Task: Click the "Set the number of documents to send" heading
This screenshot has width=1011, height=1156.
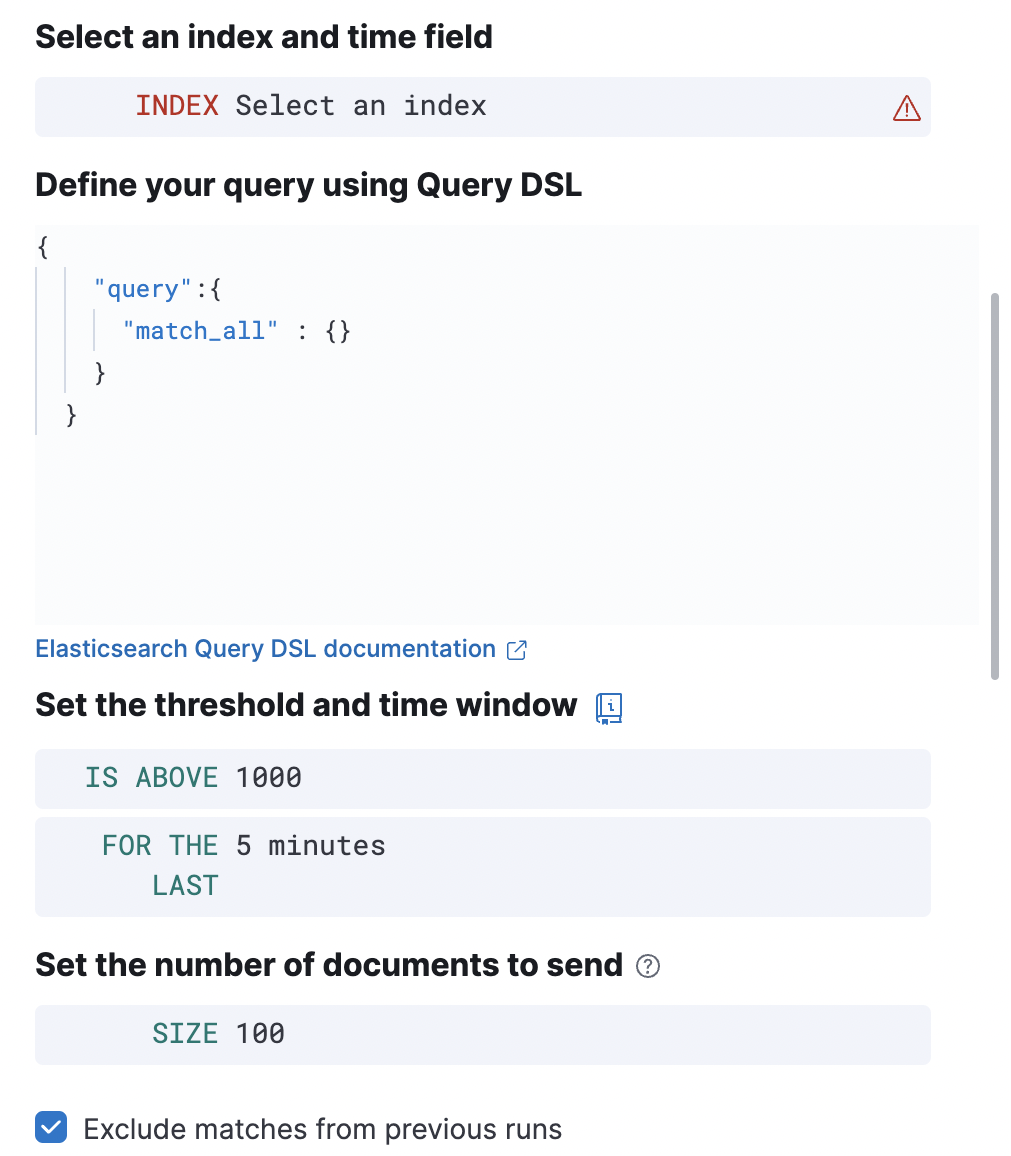Action: (329, 965)
